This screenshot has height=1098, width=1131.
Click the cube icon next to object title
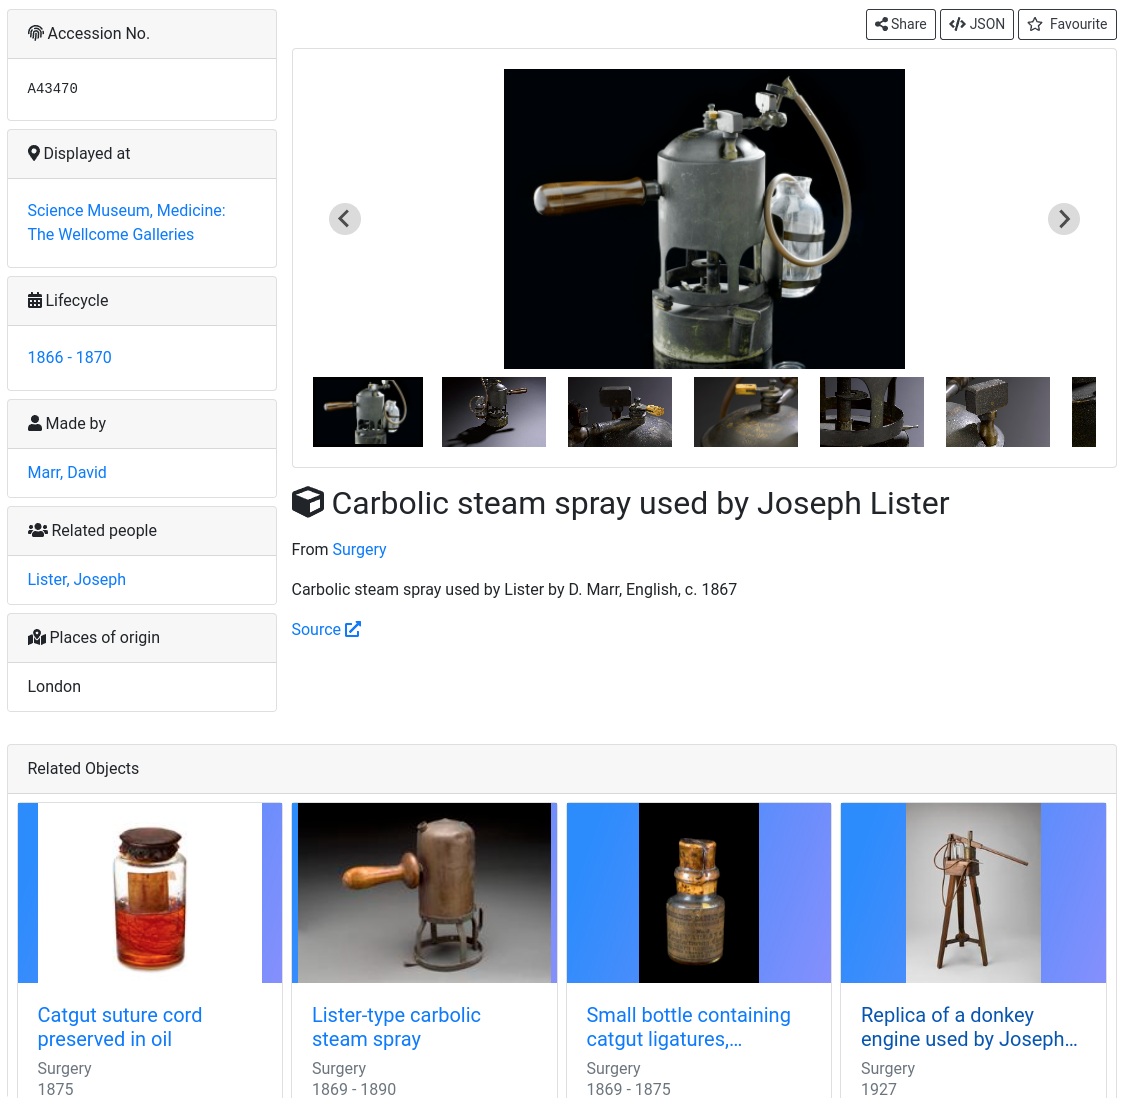(x=308, y=503)
